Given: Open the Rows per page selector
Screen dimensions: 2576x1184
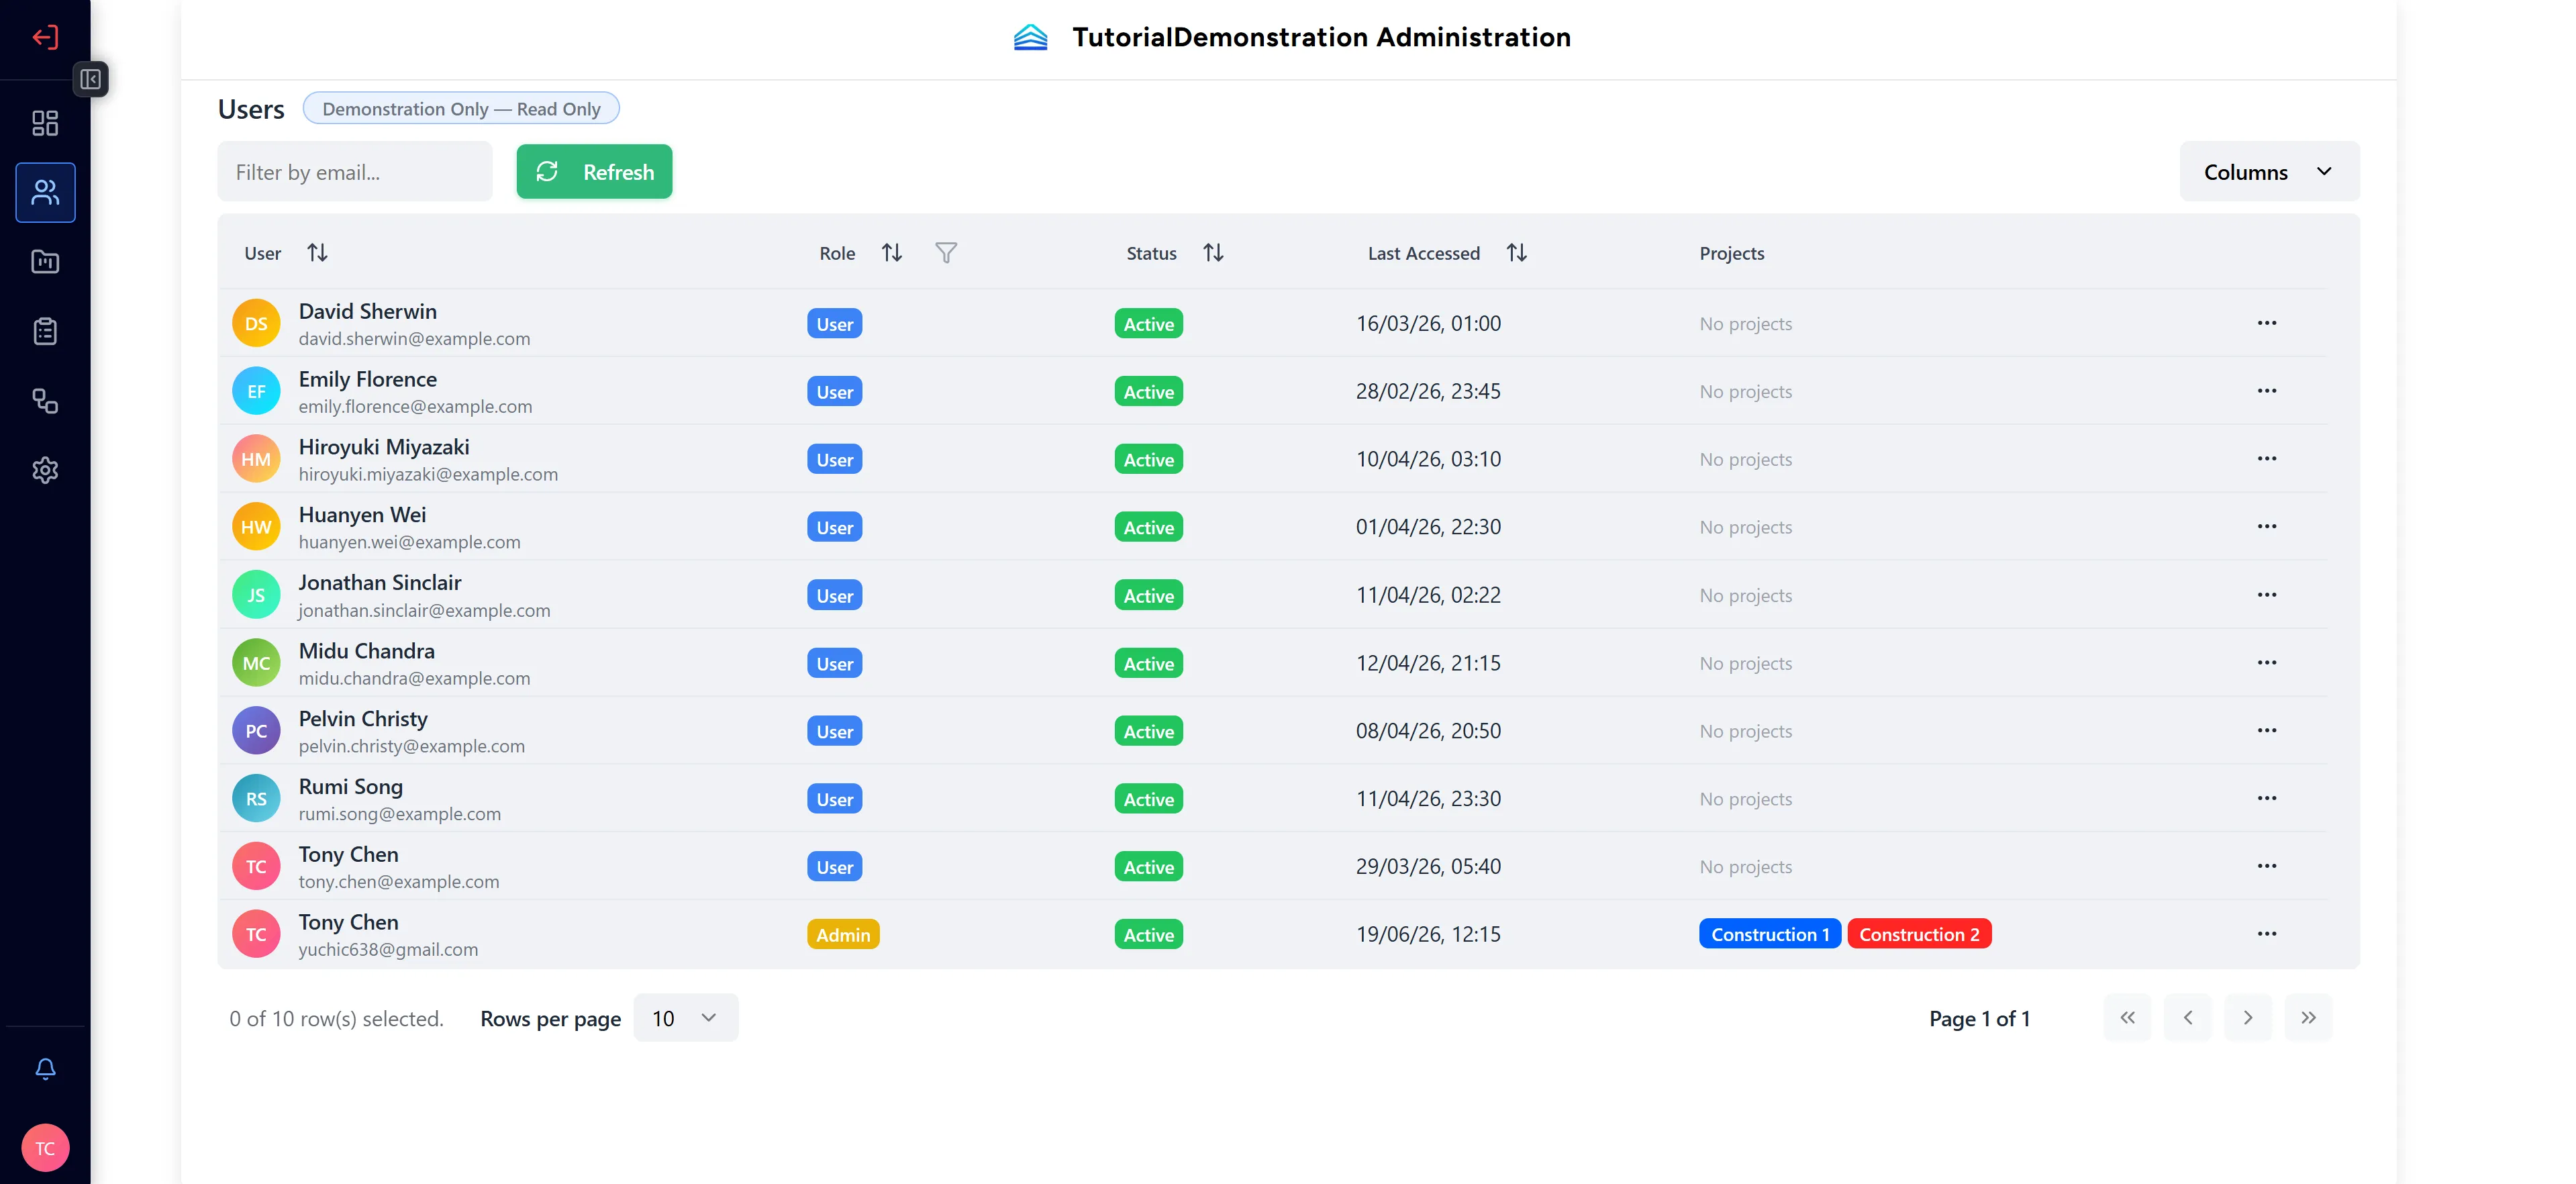Looking at the screenshot, I should [x=685, y=1018].
